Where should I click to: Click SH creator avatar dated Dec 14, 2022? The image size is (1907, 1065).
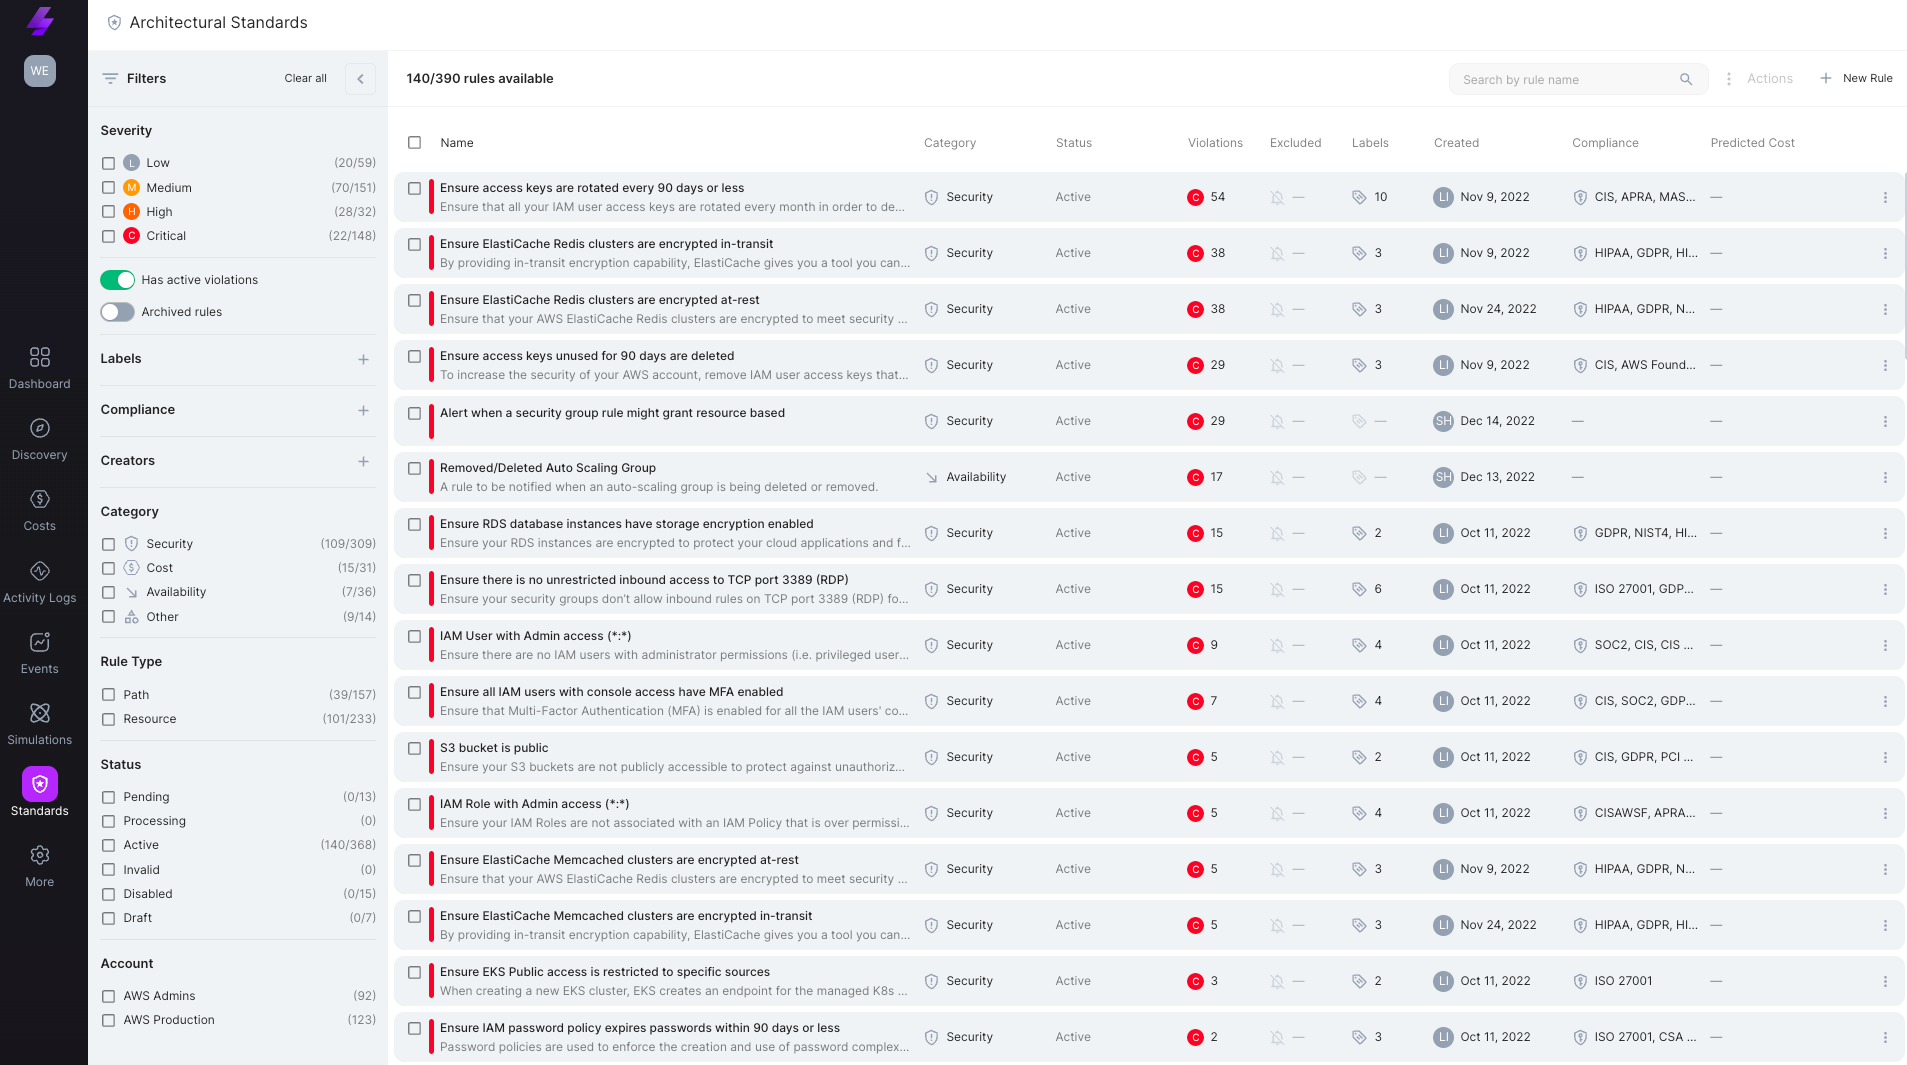pyautogui.click(x=1443, y=422)
